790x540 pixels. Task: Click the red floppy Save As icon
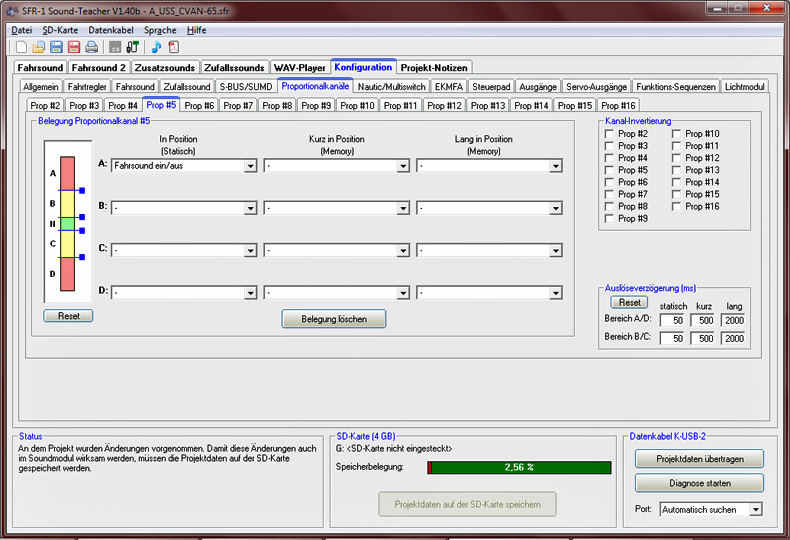click(74, 47)
